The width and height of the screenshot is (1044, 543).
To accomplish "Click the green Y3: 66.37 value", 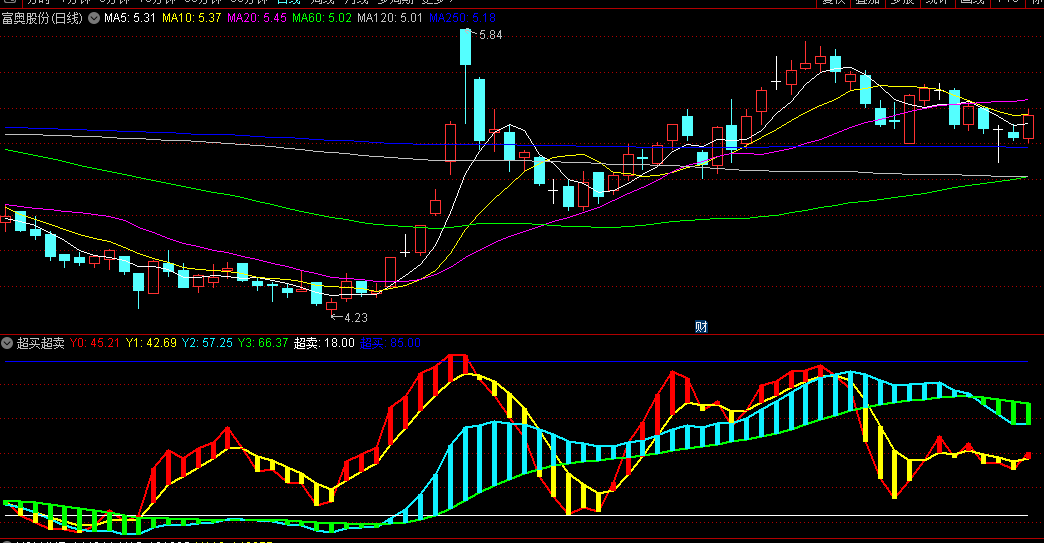I will pyautogui.click(x=263, y=343).
